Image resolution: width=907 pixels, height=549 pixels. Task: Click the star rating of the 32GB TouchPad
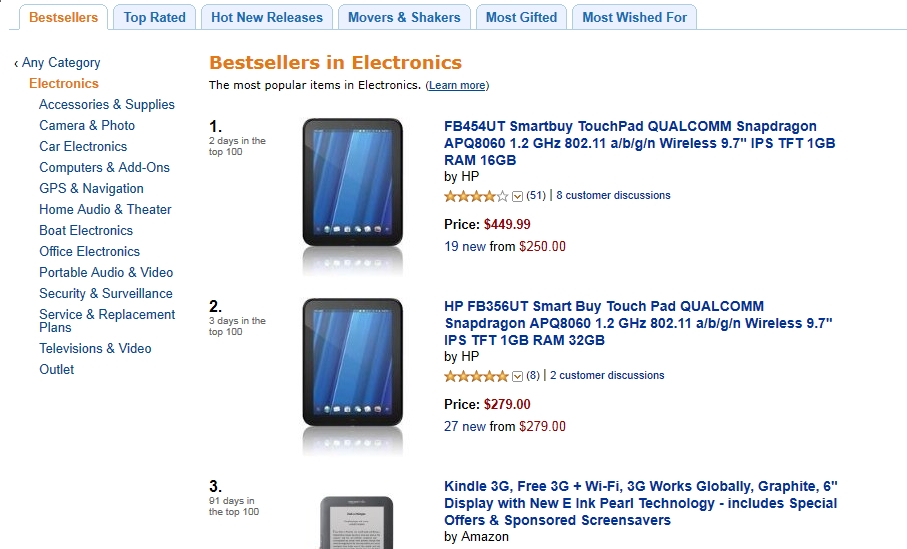pos(476,376)
